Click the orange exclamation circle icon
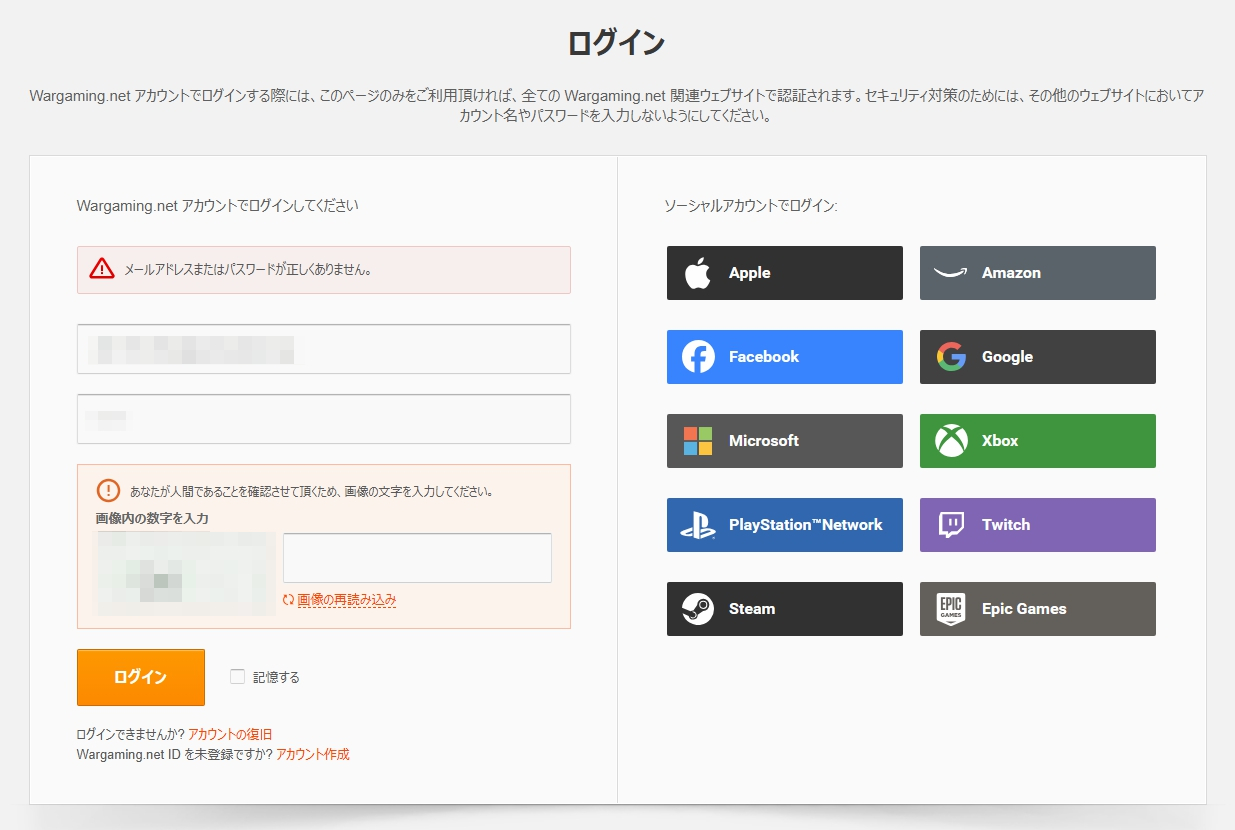The height and width of the screenshot is (830, 1235). coord(108,490)
